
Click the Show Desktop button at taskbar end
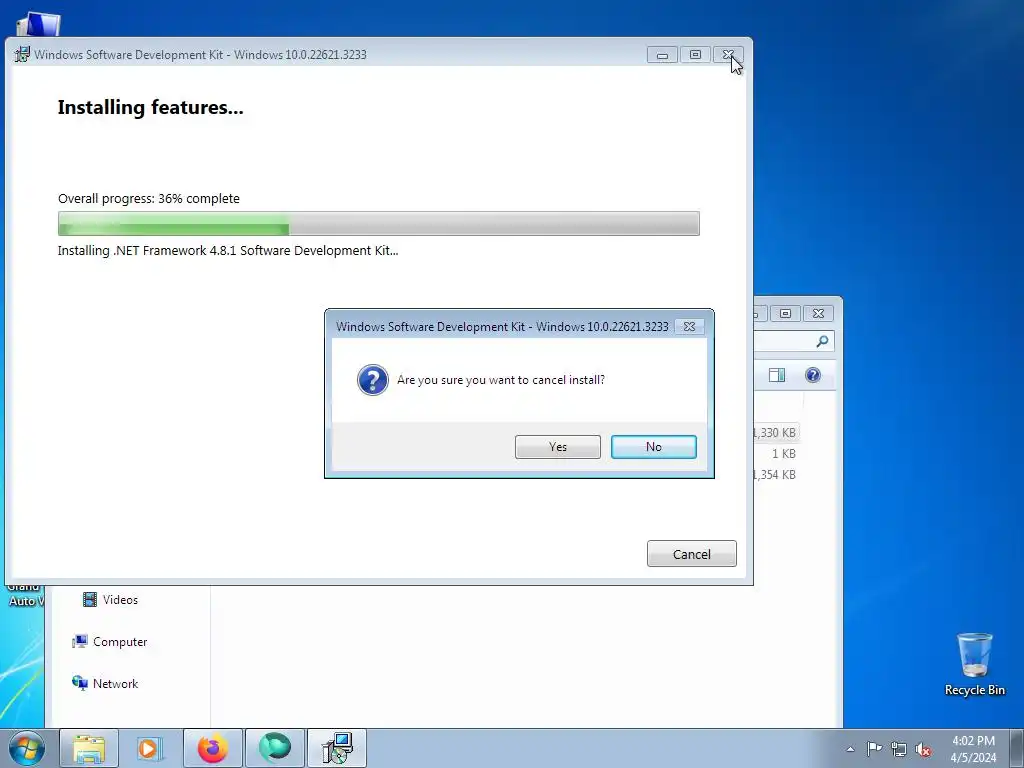[x=1016, y=748]
